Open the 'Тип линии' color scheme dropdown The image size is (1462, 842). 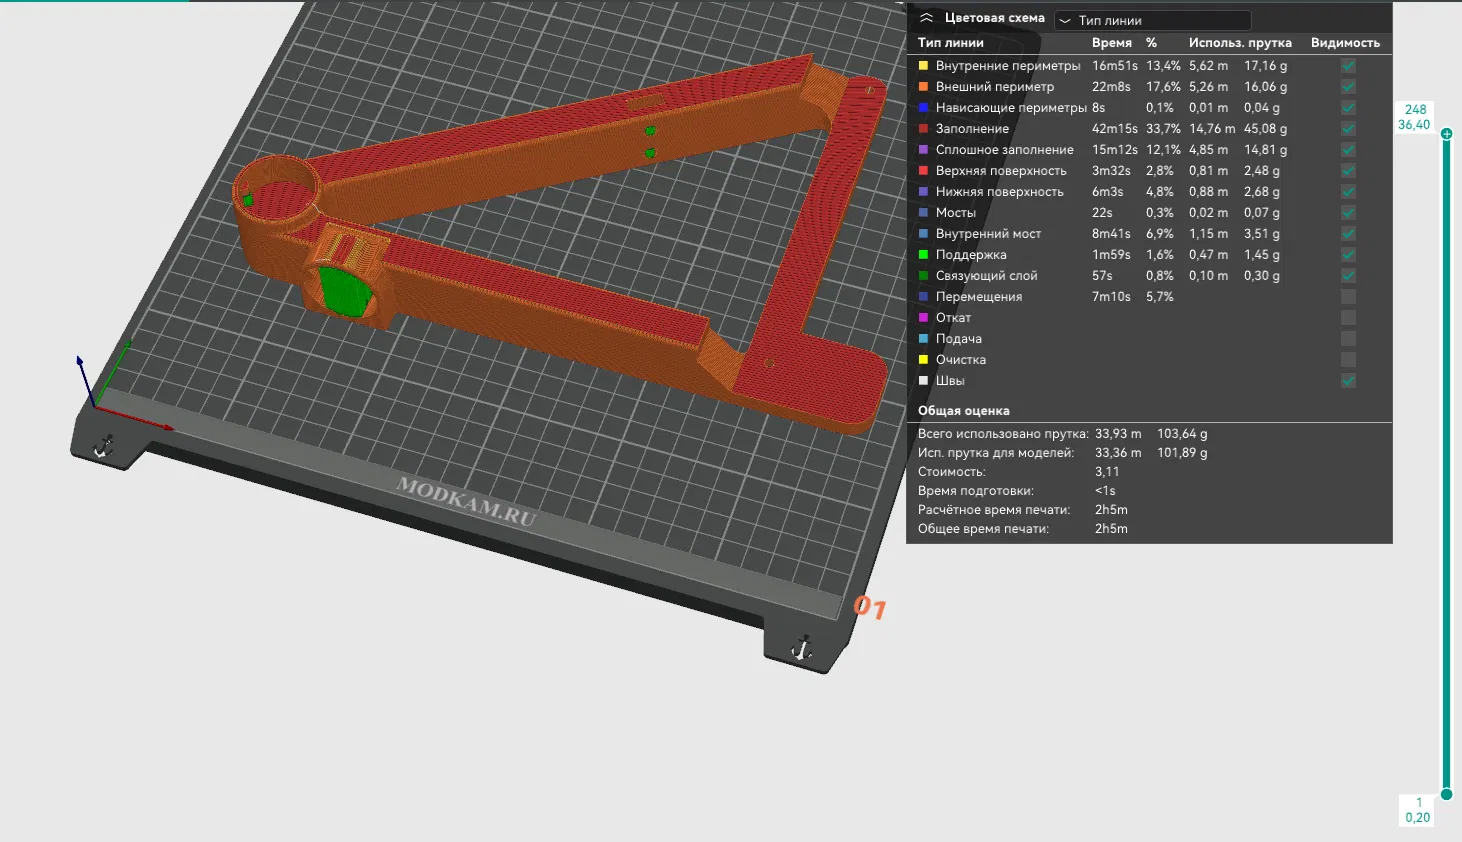point(1153,20)
